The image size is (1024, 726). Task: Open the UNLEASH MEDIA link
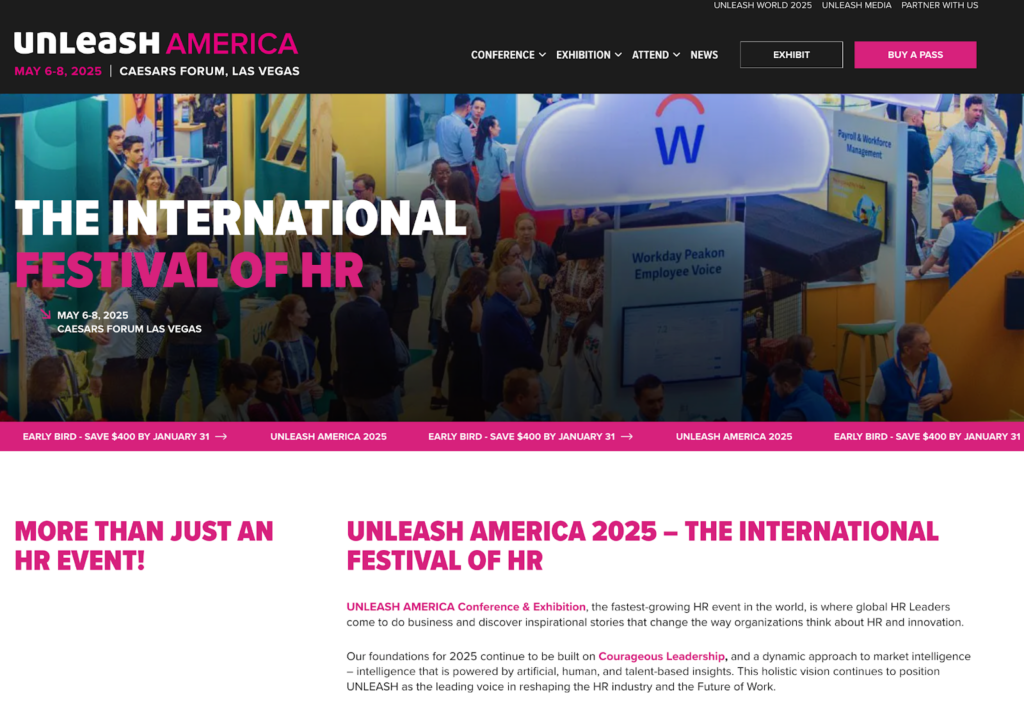(x=856, y=5)
